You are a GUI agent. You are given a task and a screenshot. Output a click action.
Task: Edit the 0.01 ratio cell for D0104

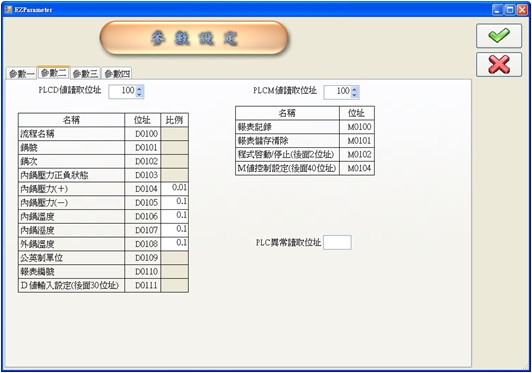coord(174,188)
